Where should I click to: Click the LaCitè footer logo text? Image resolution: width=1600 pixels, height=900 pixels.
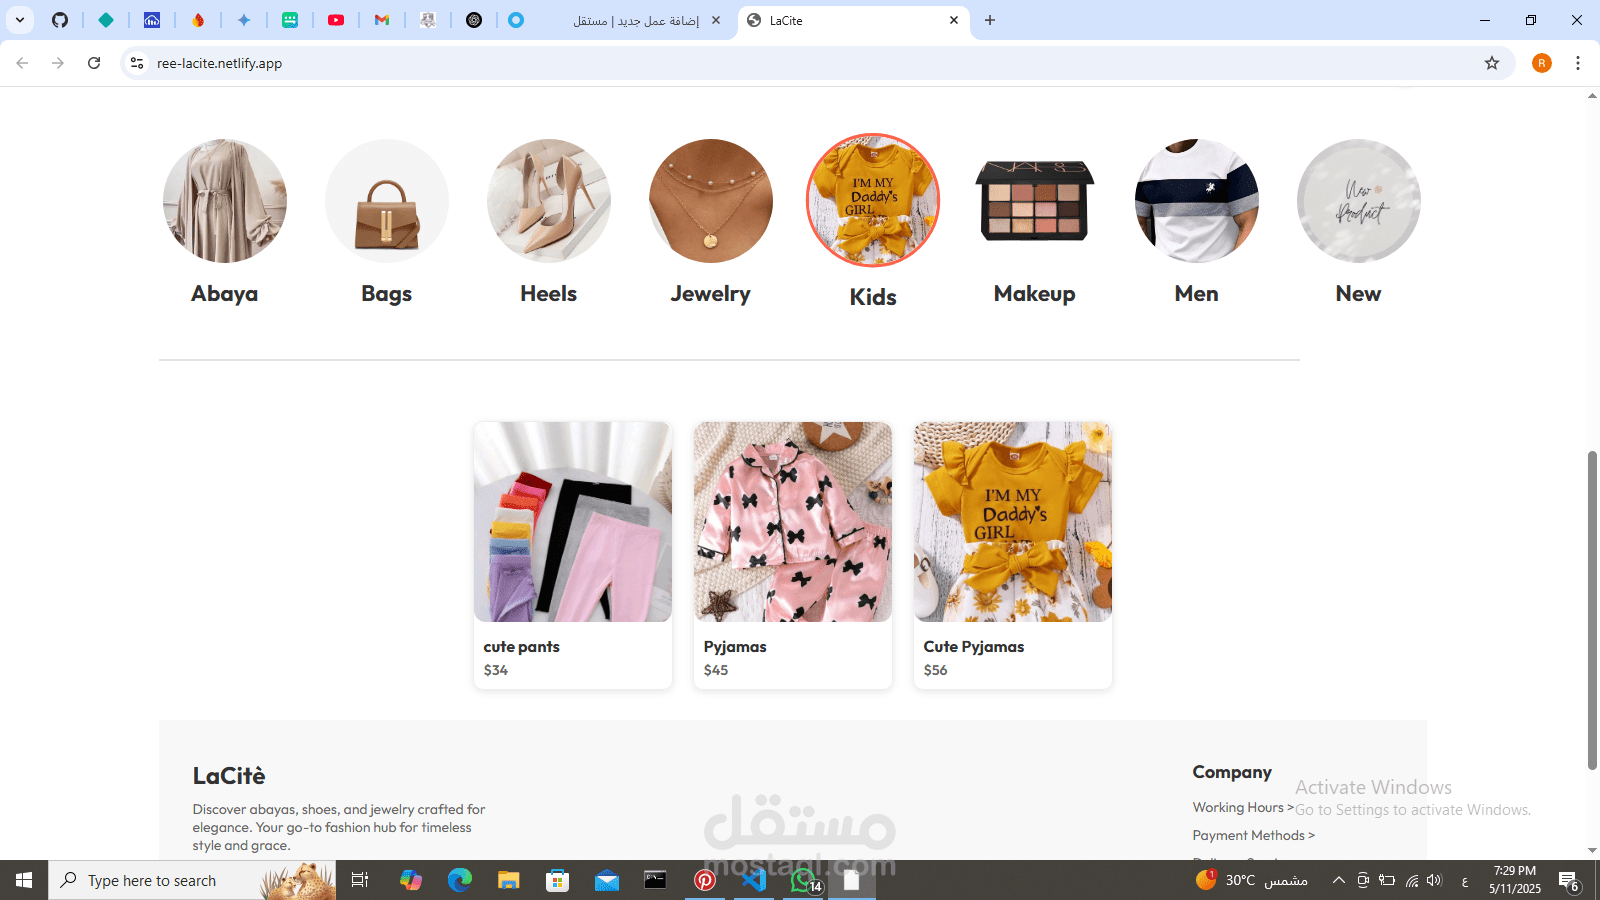(x=229, y=776)
